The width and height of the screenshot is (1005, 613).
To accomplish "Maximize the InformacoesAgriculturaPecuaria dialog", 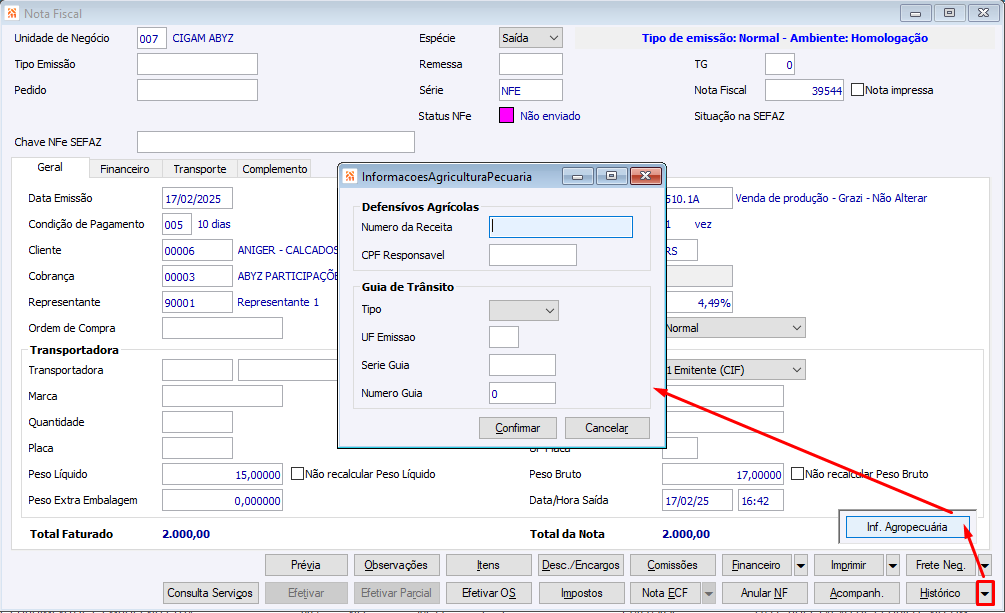I will 611,176.
